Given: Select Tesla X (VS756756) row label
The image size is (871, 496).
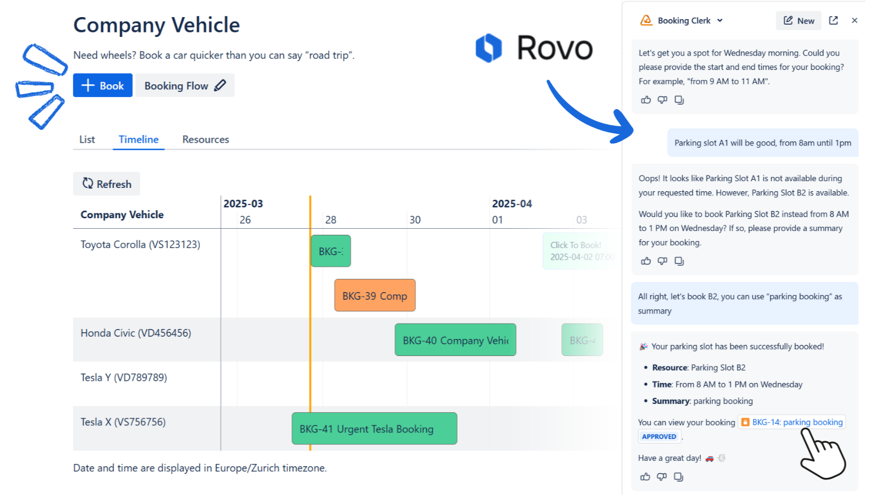Looking at the screenshot, I should (x=123, y=422).
